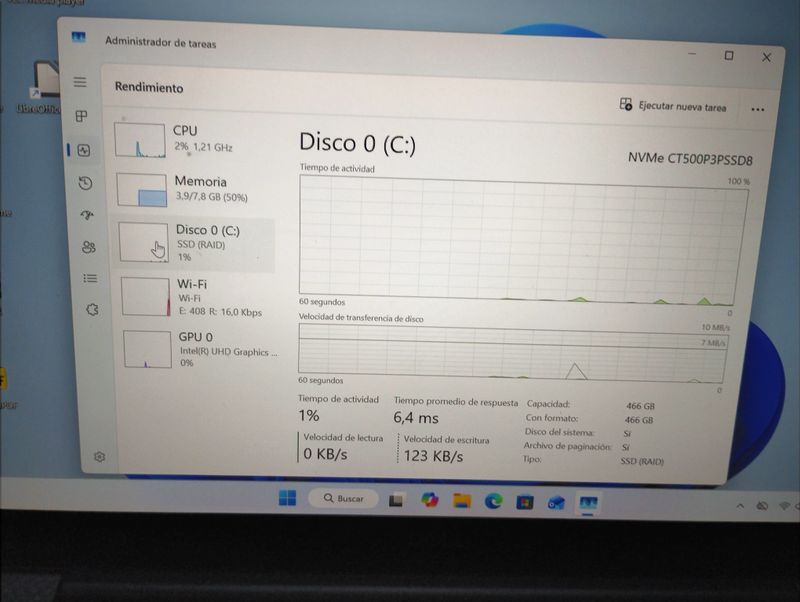This screenshot has width=800, height=602.
Task: Click the 123 KB/s write speed value
Action: [x=433, y=456]
